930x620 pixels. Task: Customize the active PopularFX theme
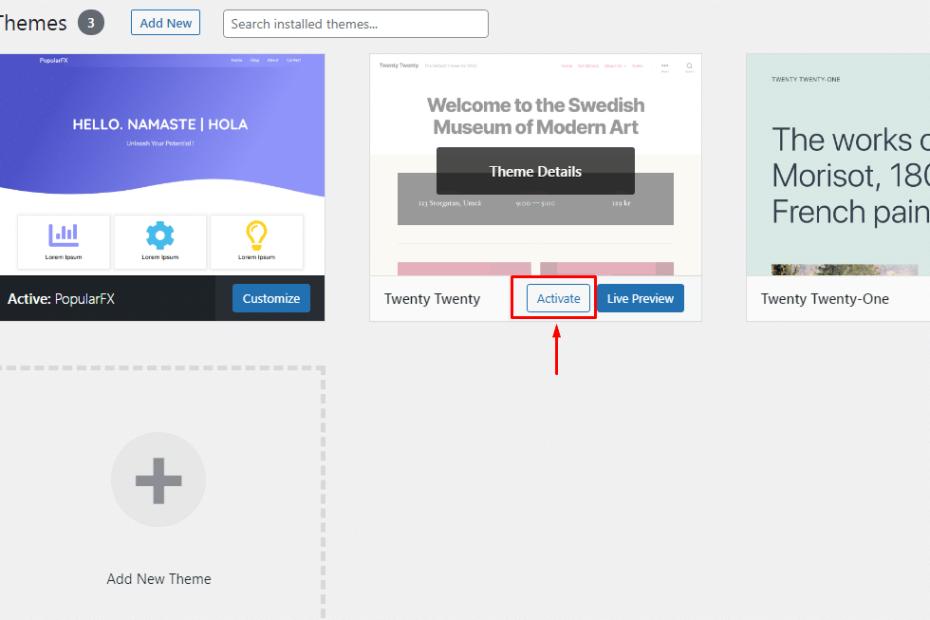tap(271, 298)
